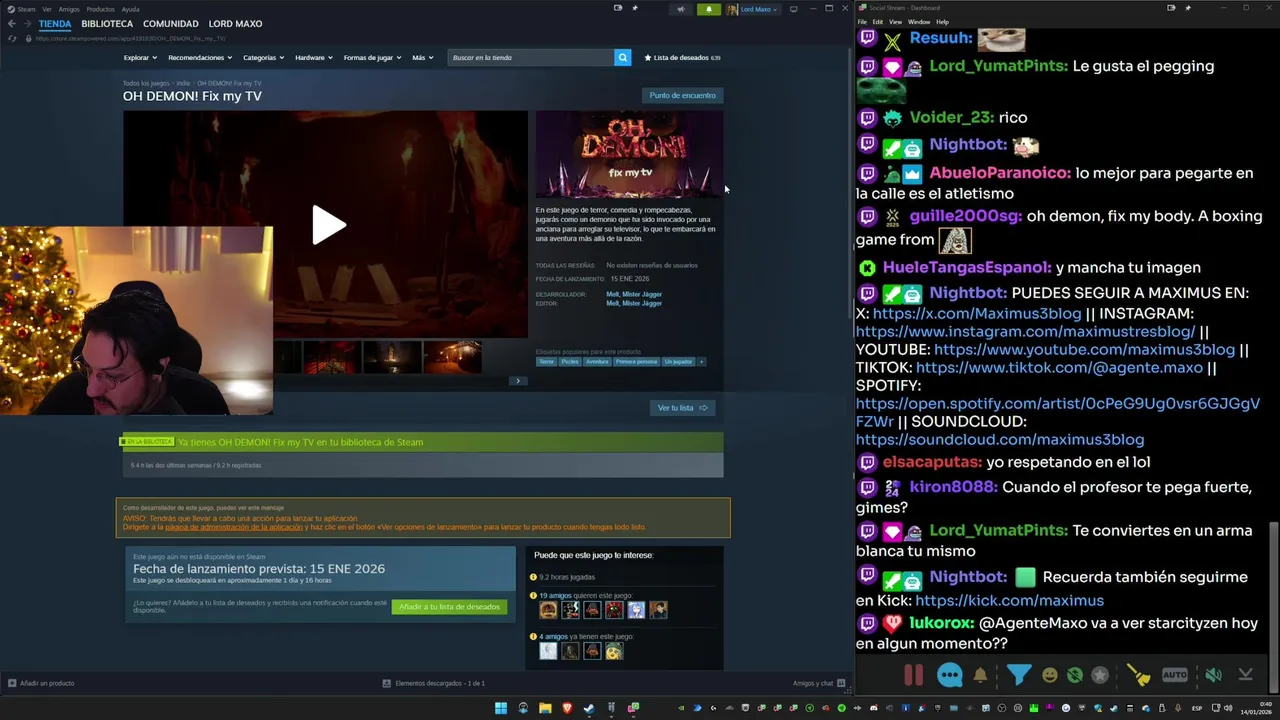1280x720 pixels.
Task: Expand the Recomendaciones dropdown
Action: (x=199, y=58)
